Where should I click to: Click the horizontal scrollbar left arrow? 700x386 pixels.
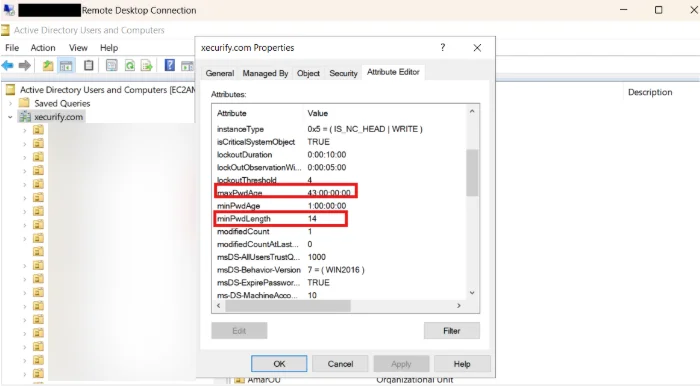point(219,306)
